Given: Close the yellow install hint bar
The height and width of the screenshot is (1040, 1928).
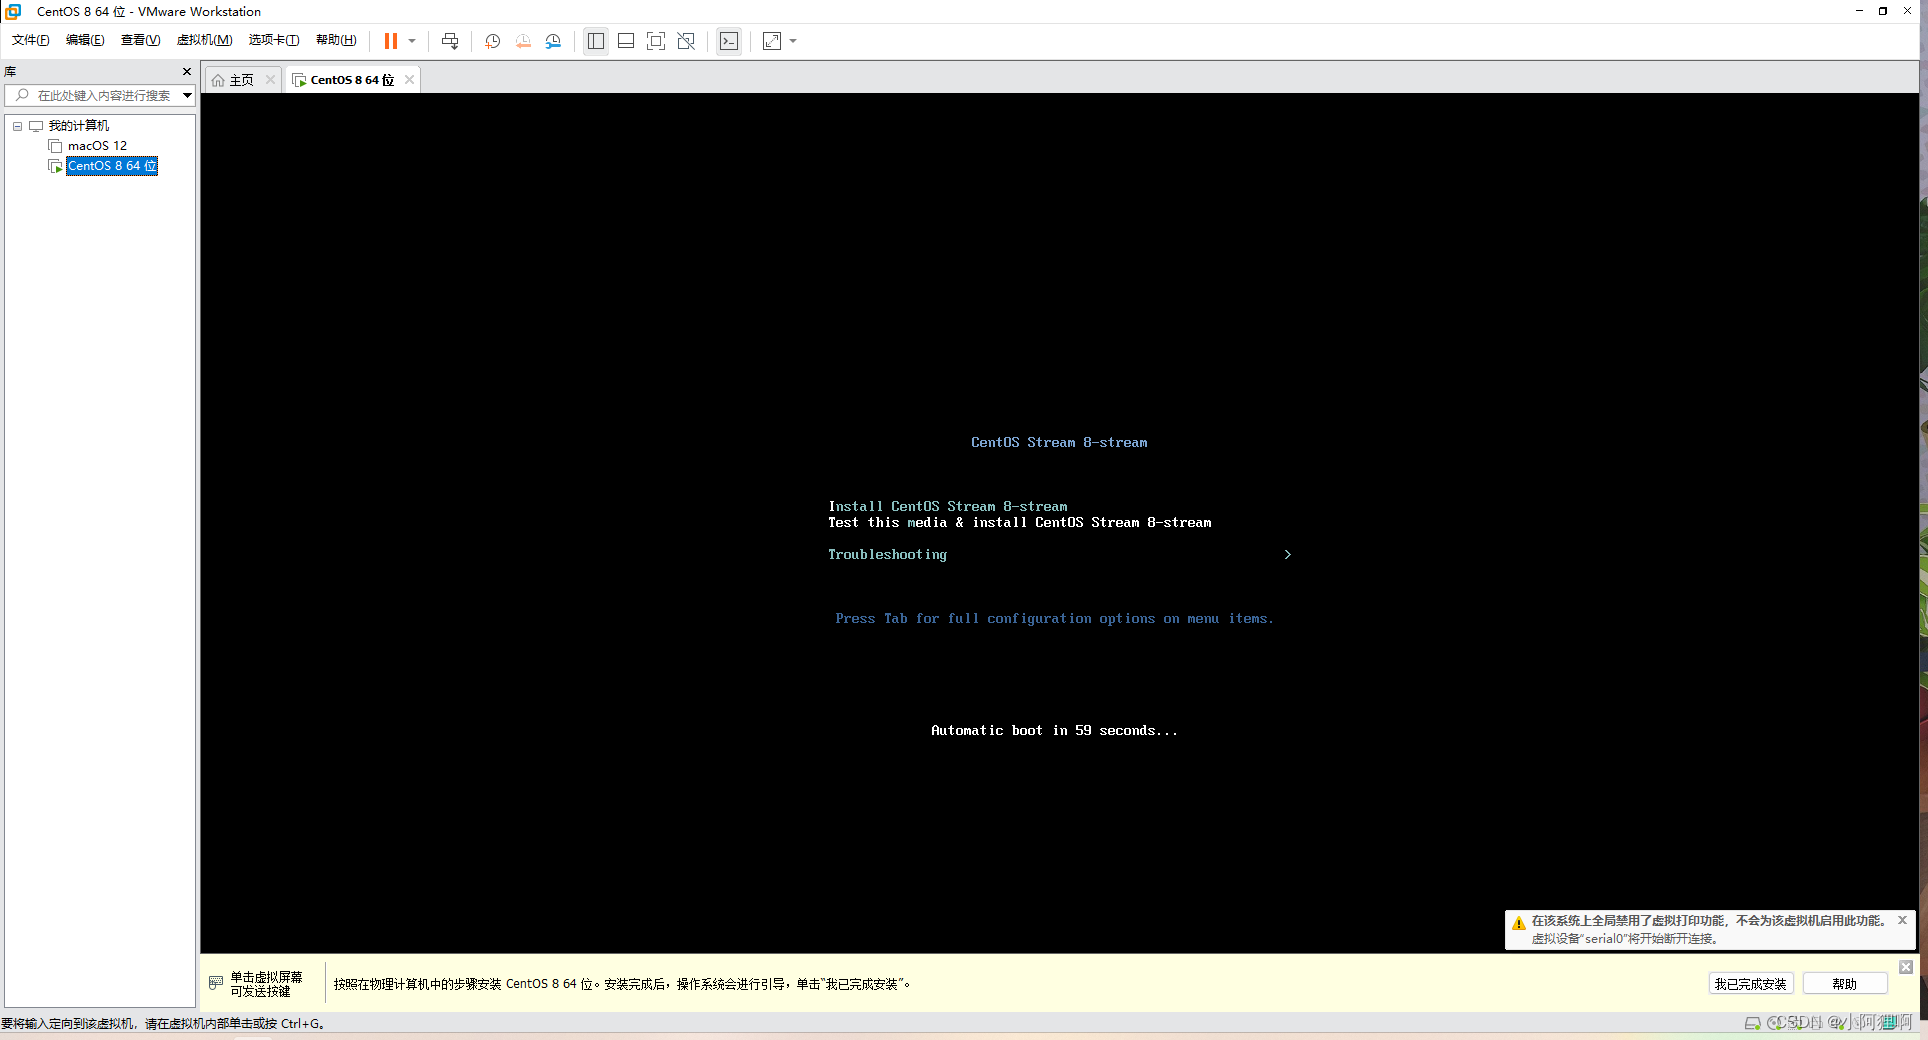Looking at the screenshot, I should (1906, 967).
